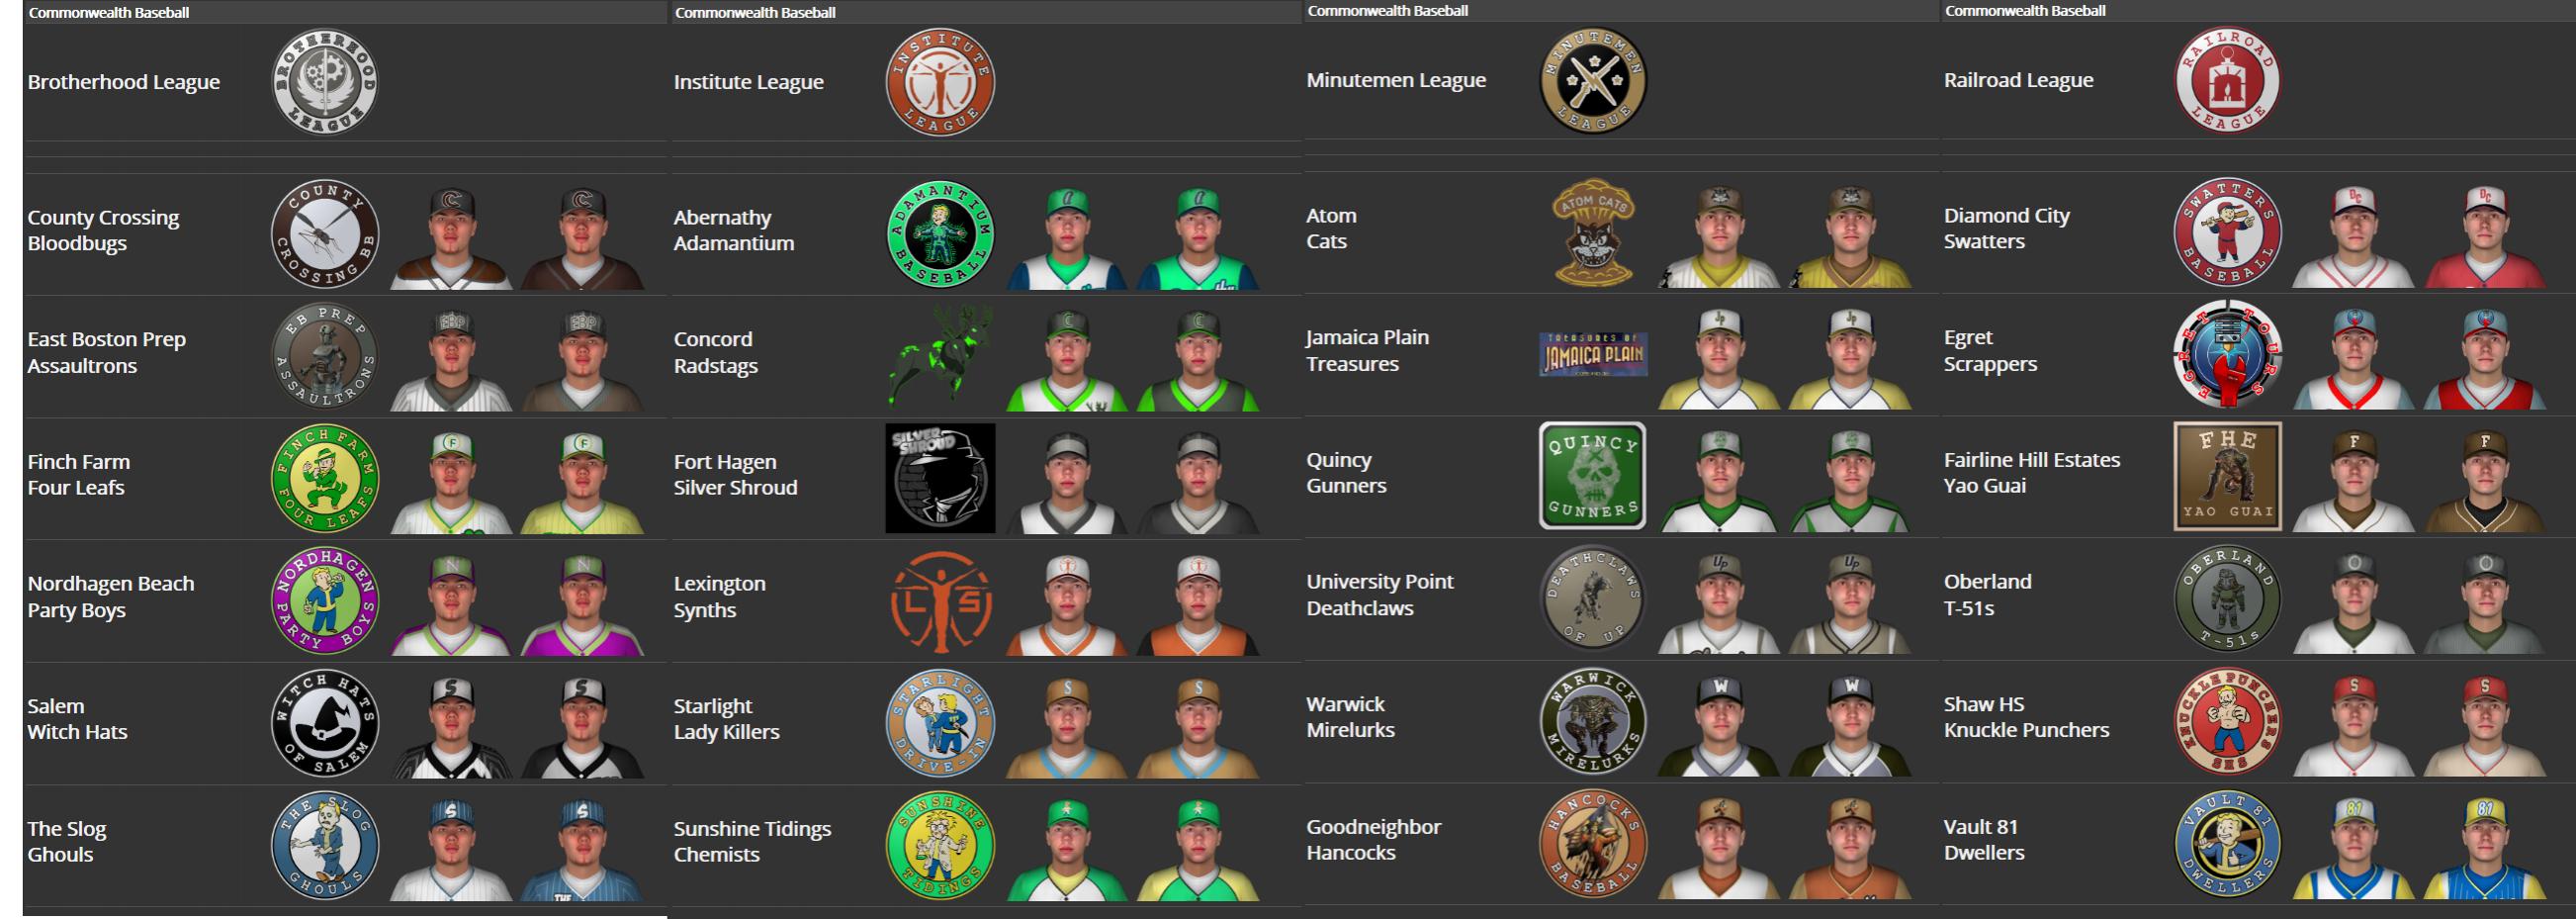Open the Lexington Synths orange logo
Screen dimensions: 2576x919
pos(940,601)
